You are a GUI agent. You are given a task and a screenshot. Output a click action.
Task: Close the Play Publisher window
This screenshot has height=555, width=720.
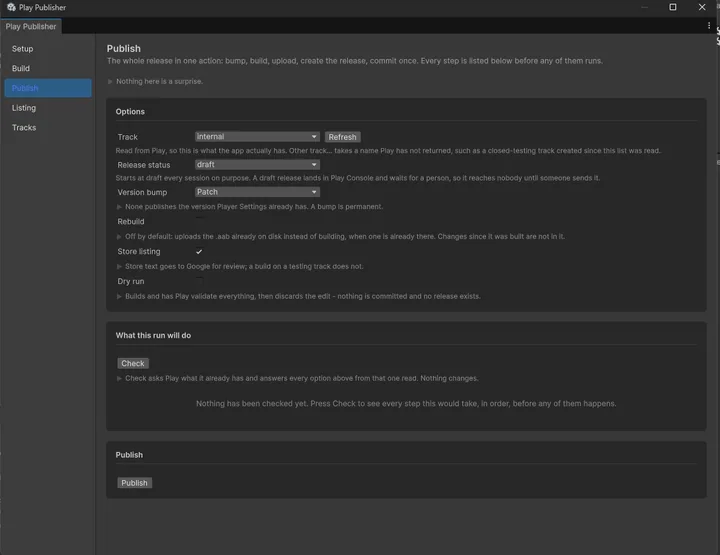tap(702, 7)
